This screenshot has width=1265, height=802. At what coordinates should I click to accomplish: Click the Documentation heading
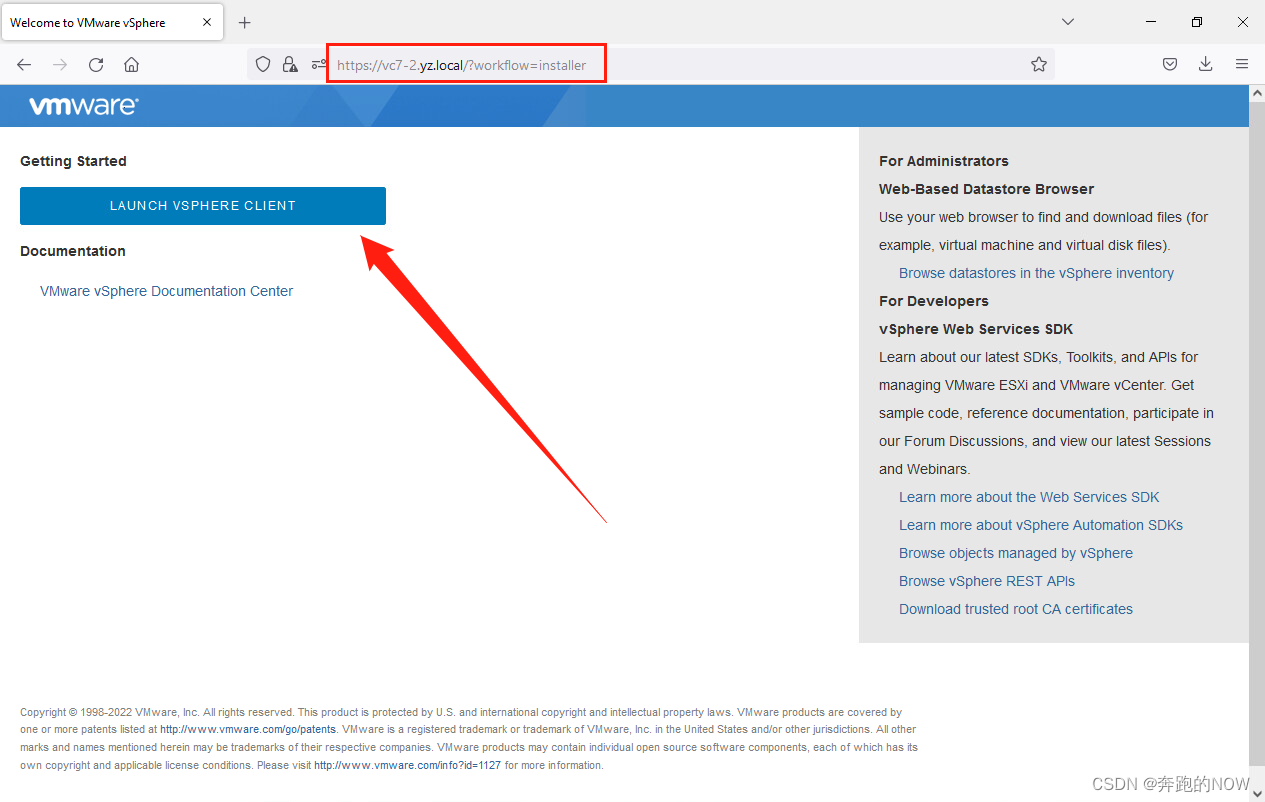[73, 251]
